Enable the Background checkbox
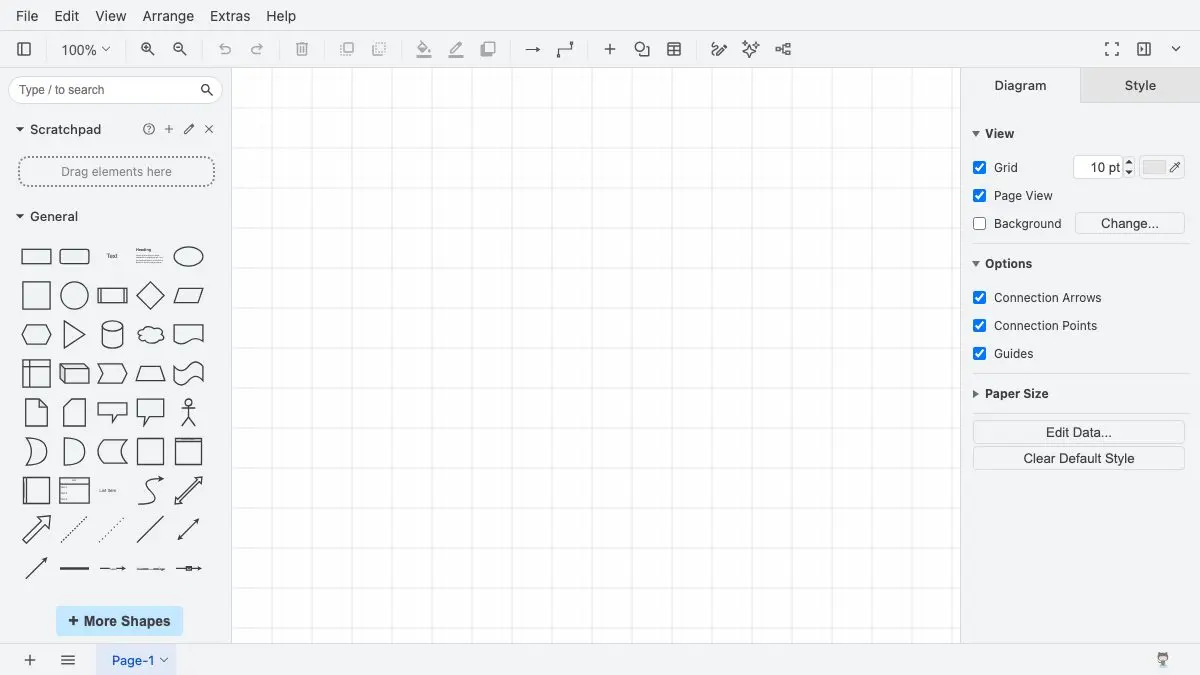 pos(980,224)
